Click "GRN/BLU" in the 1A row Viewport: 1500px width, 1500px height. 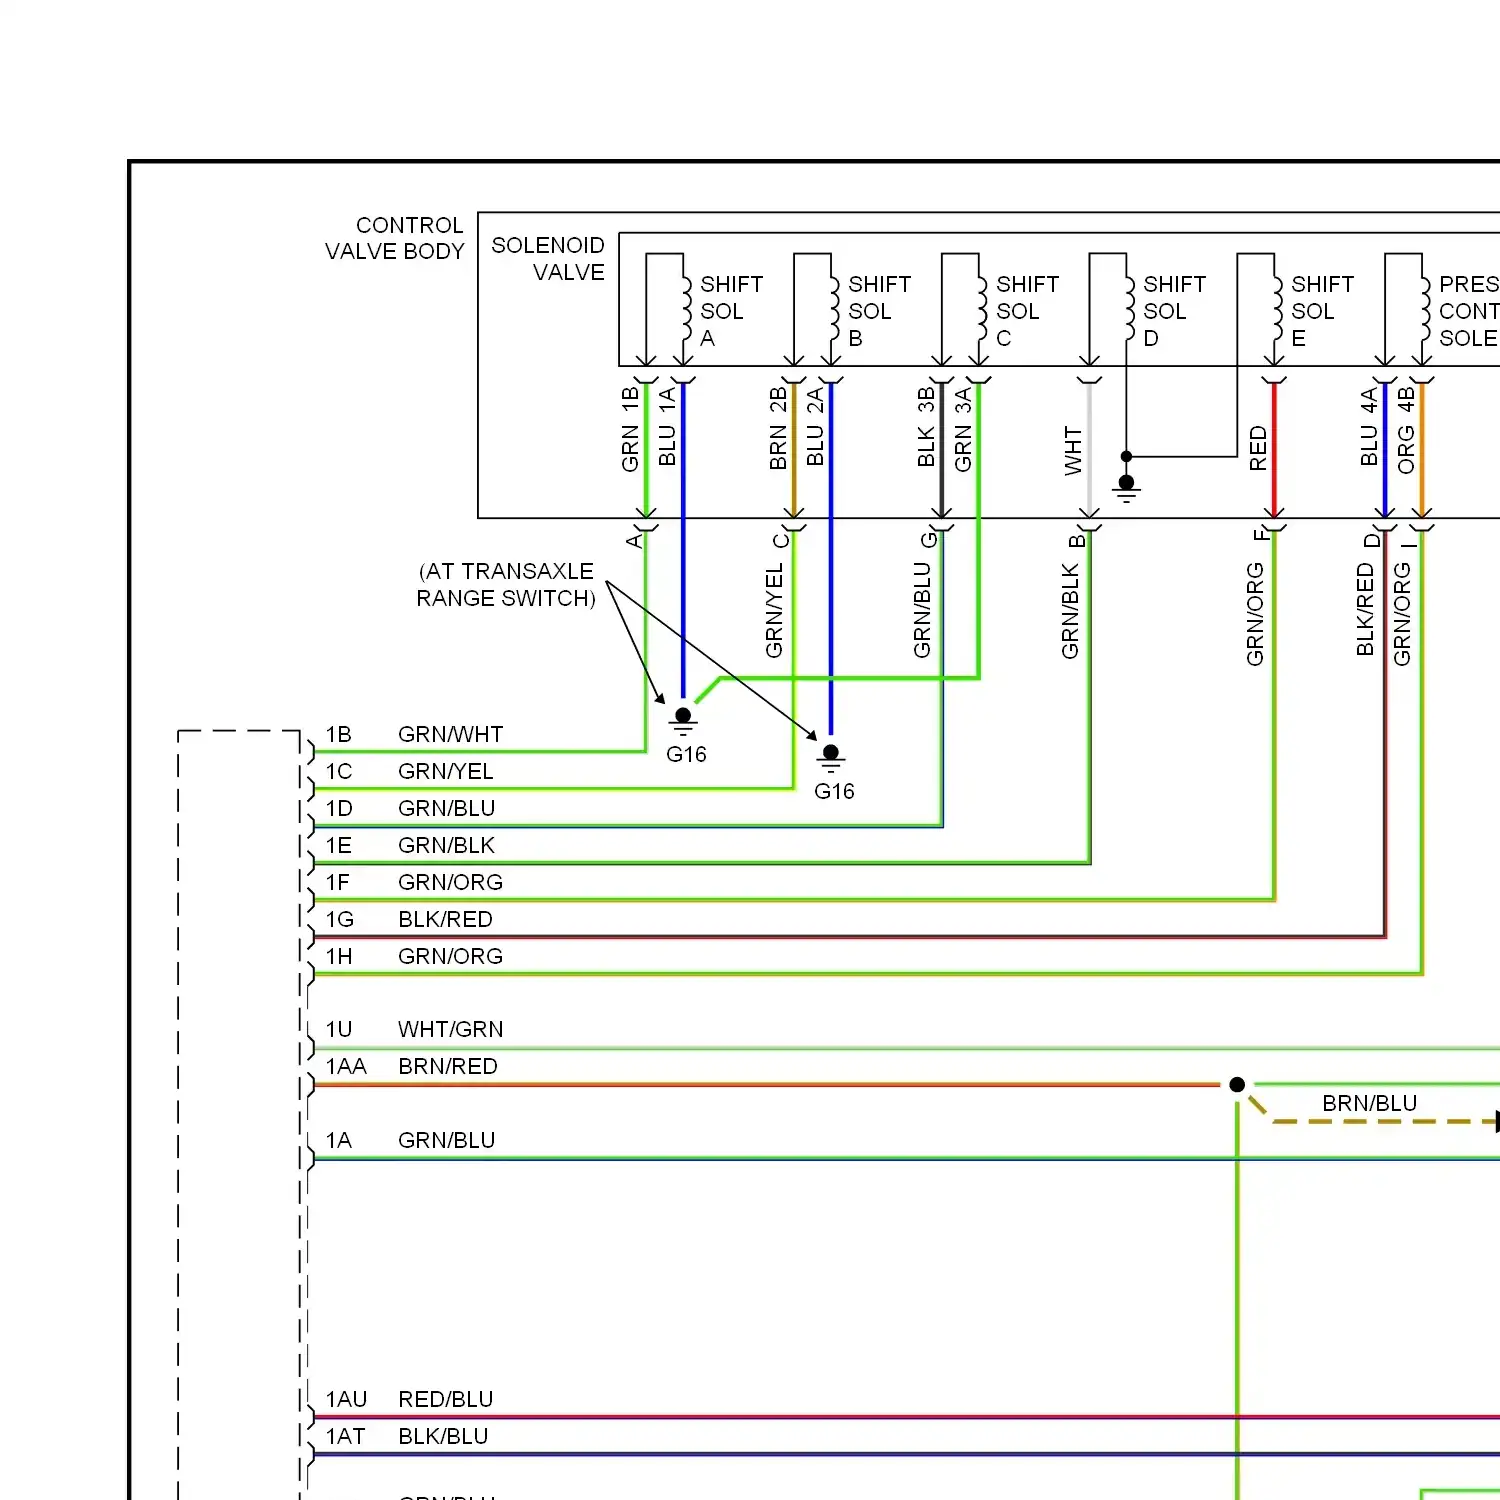coord(446,1141)
